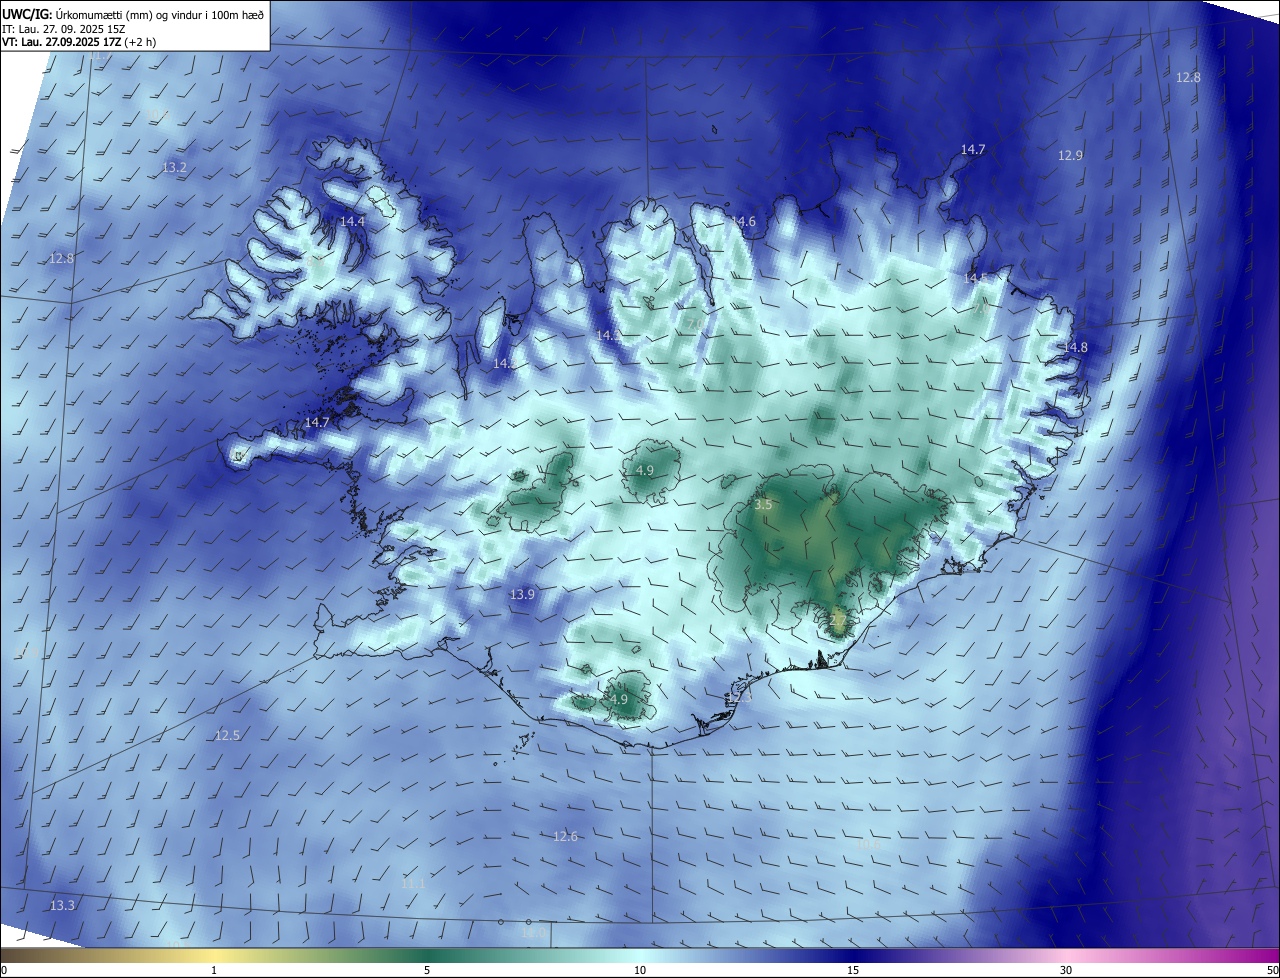Click the color scale tick label 0
Screen dimensions: 1280x978
pos(4,970)
